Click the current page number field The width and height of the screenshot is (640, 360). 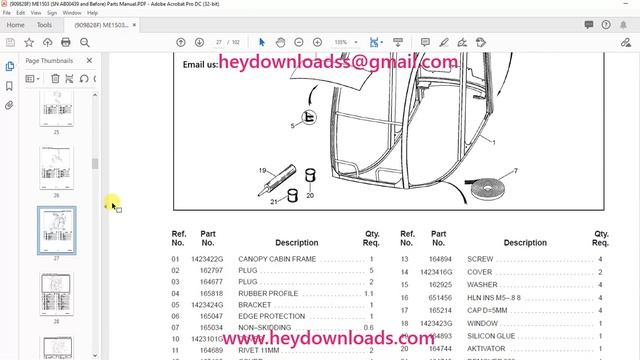coord(219,42)
